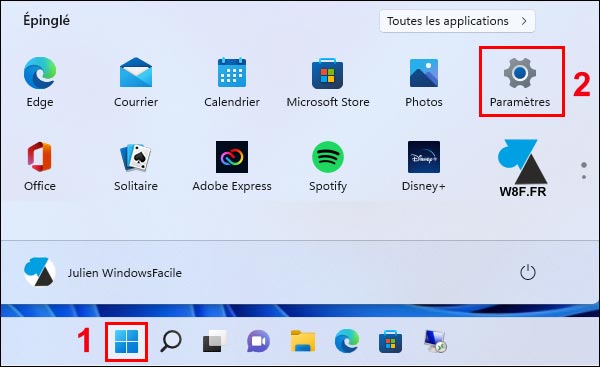The height and width of the screenshot is (367, 600).
Task: Open the Courrier mail app
Action: coord(136,82)
